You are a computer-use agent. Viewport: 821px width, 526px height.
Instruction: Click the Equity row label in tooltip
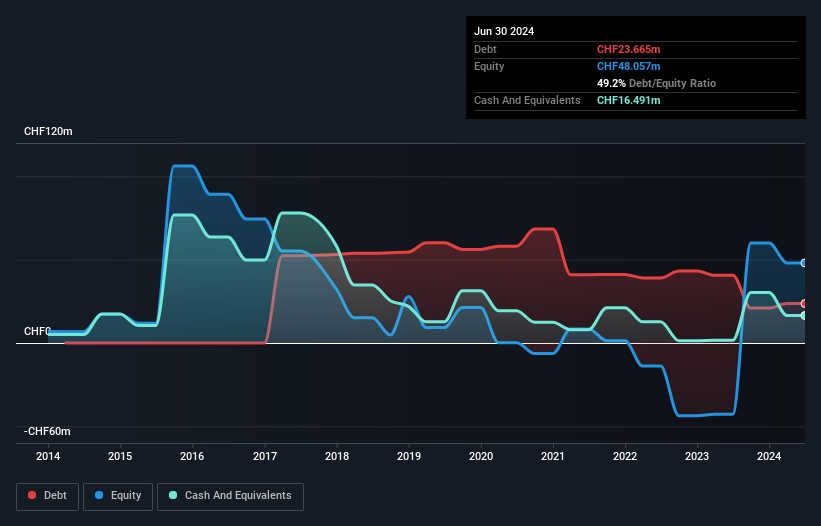pos(489,66)
